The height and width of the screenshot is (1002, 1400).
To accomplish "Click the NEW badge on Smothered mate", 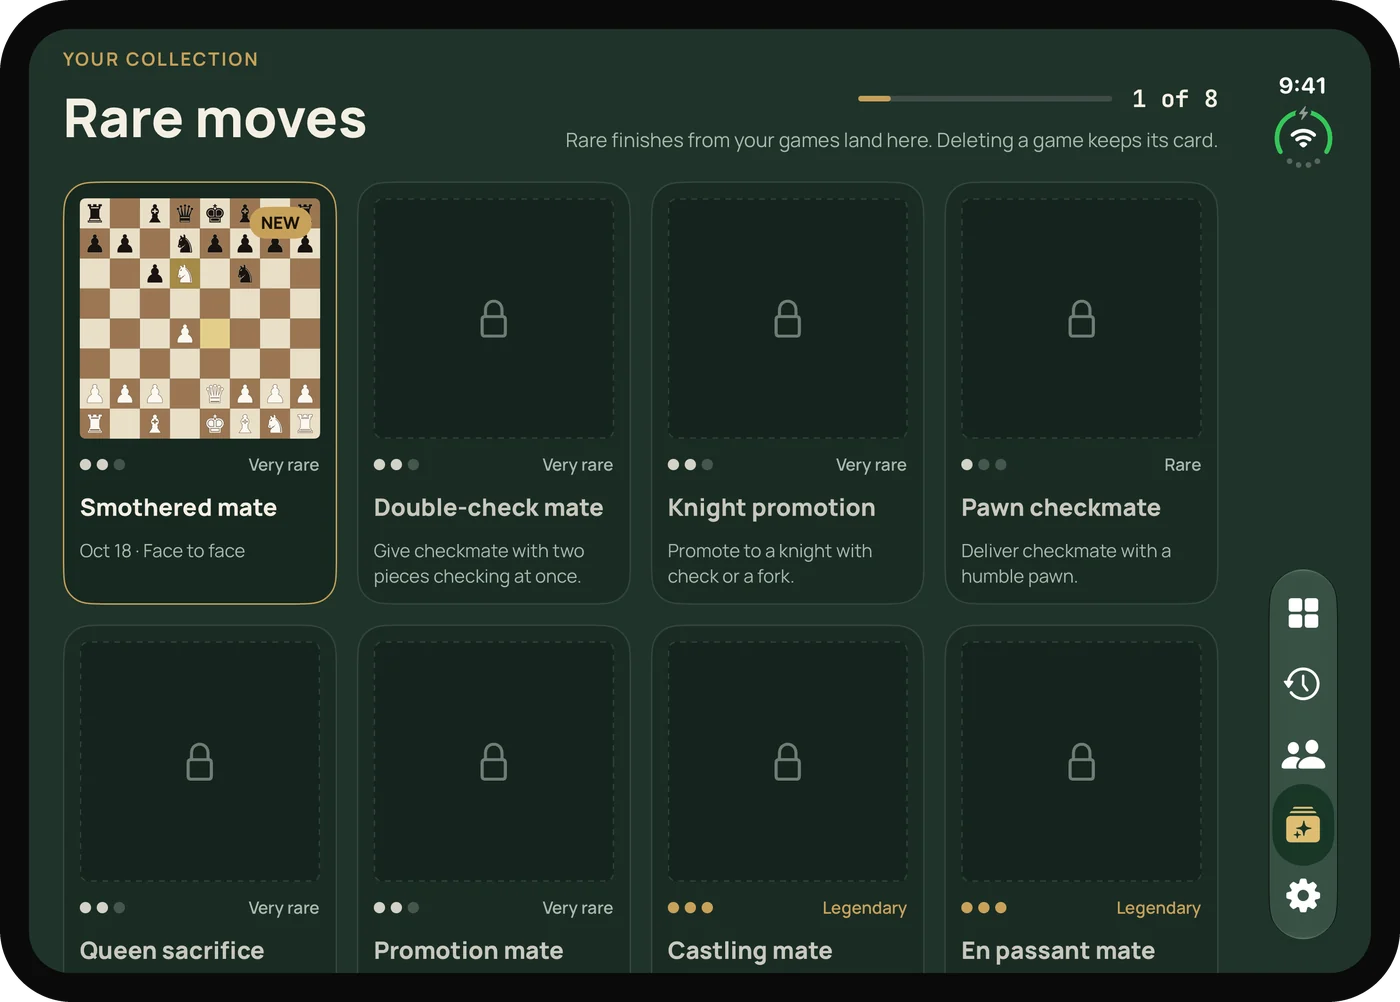I will (280, 223).
